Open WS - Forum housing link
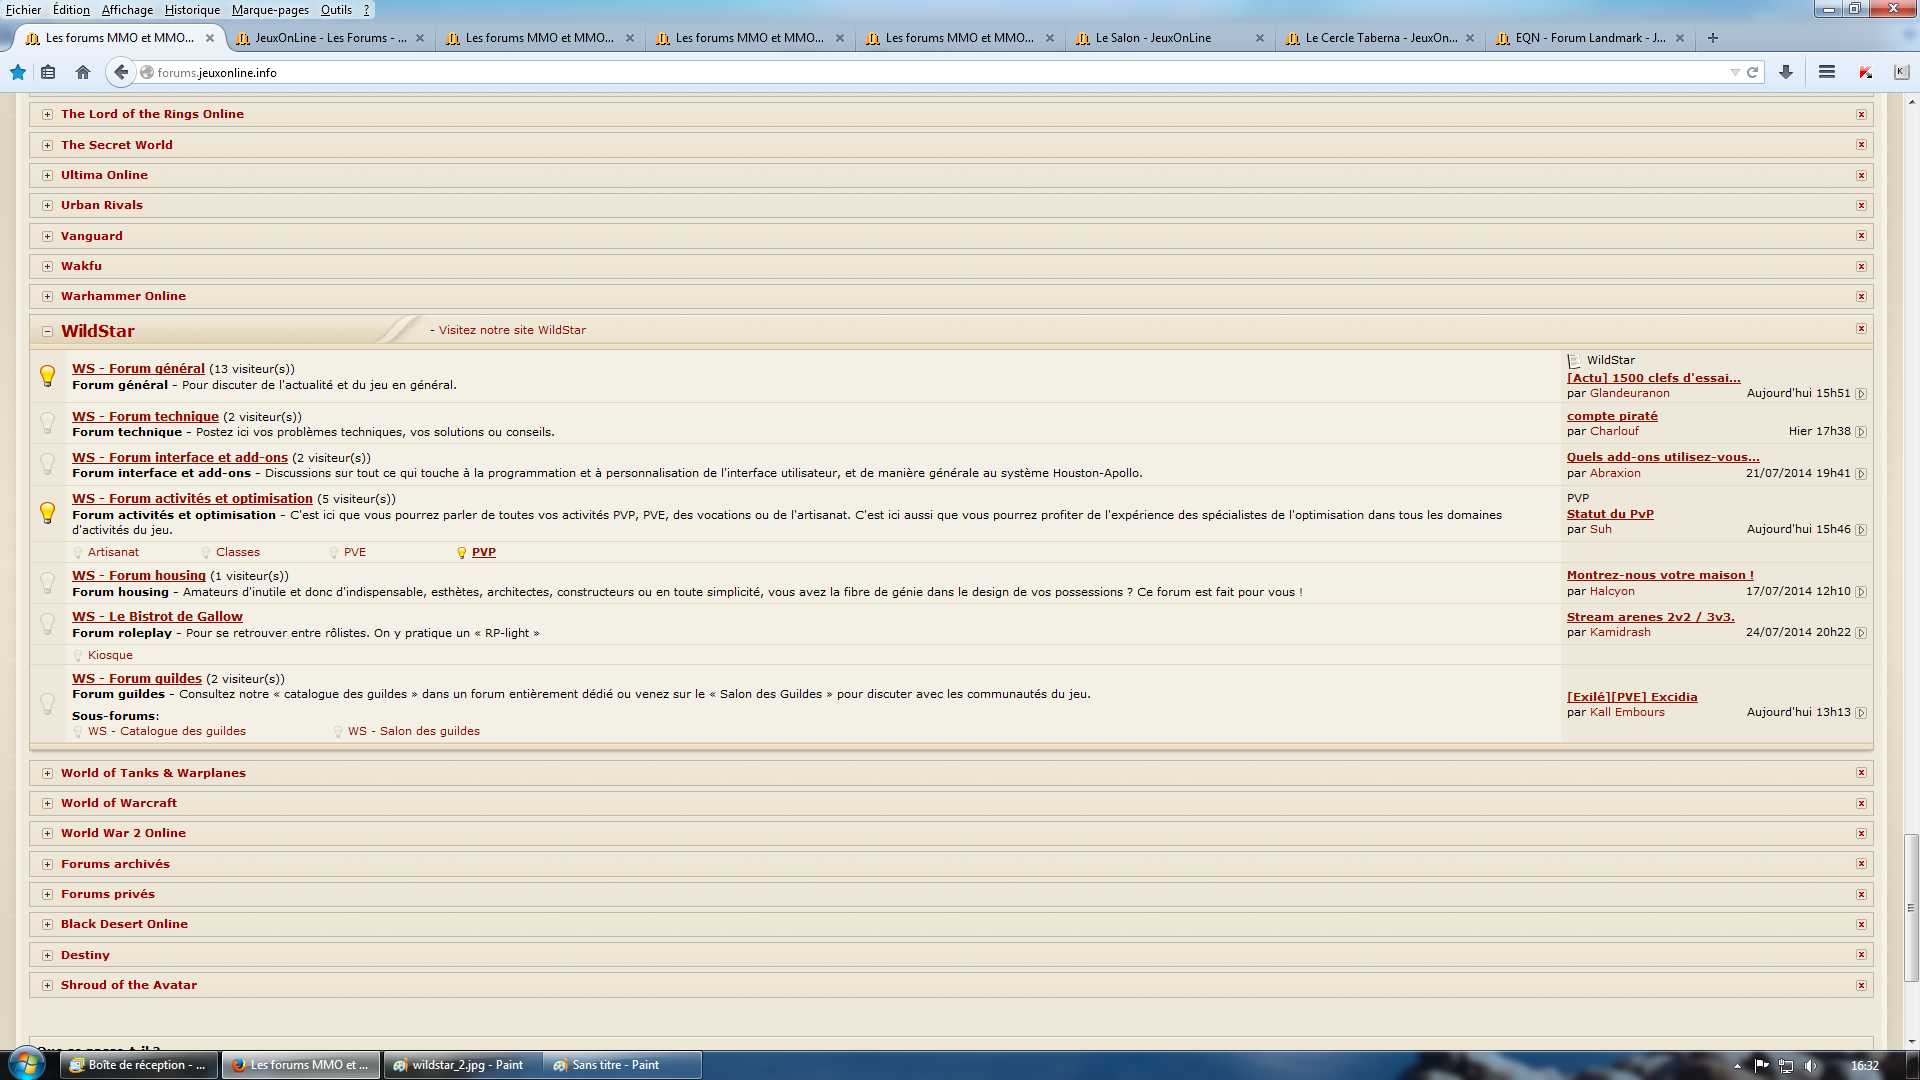 [139, 576]
